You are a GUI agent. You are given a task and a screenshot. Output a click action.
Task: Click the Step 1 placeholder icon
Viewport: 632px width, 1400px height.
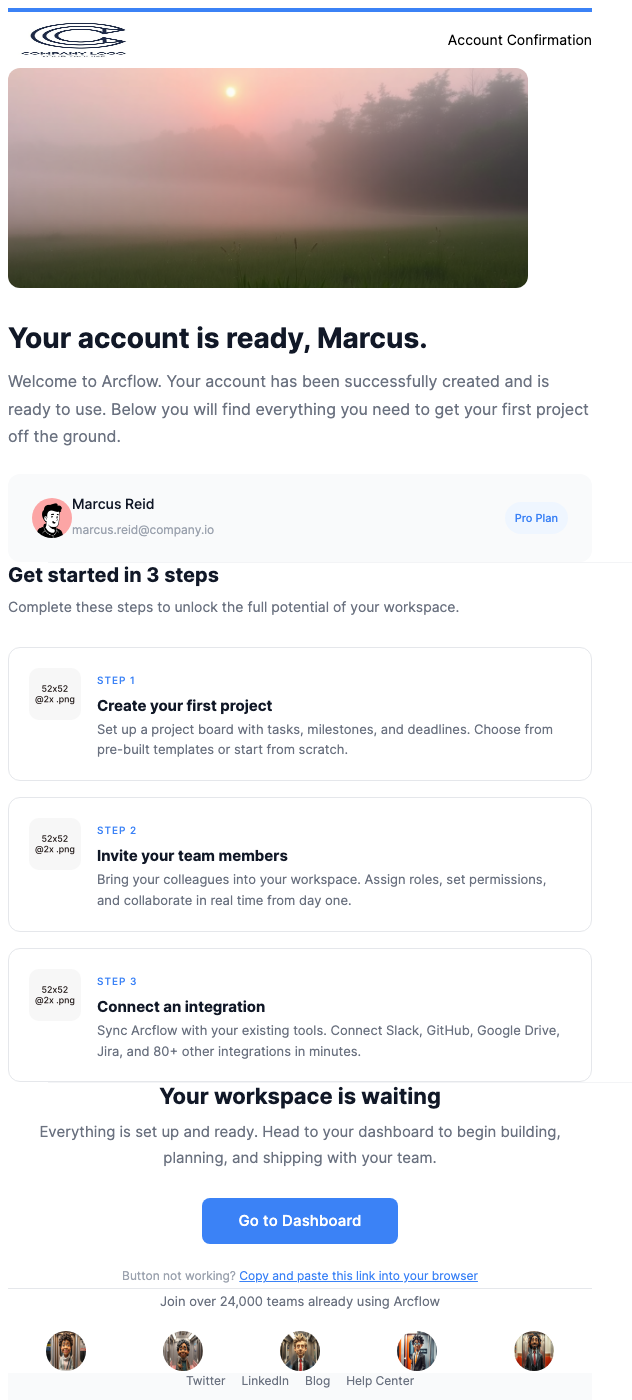[x=55, y=694]
